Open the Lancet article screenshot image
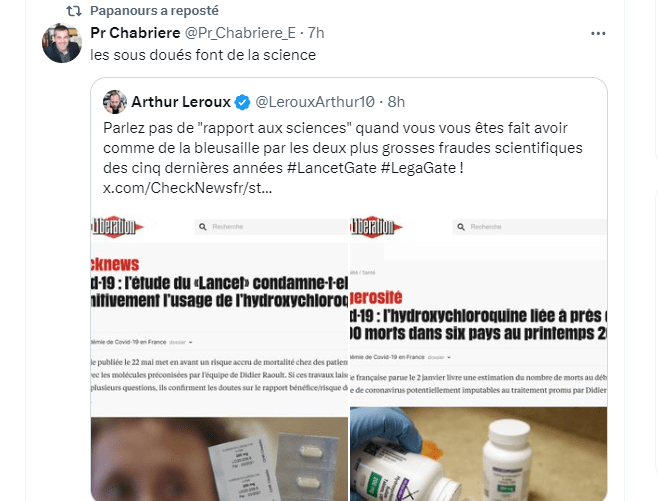 pos(219,357)
